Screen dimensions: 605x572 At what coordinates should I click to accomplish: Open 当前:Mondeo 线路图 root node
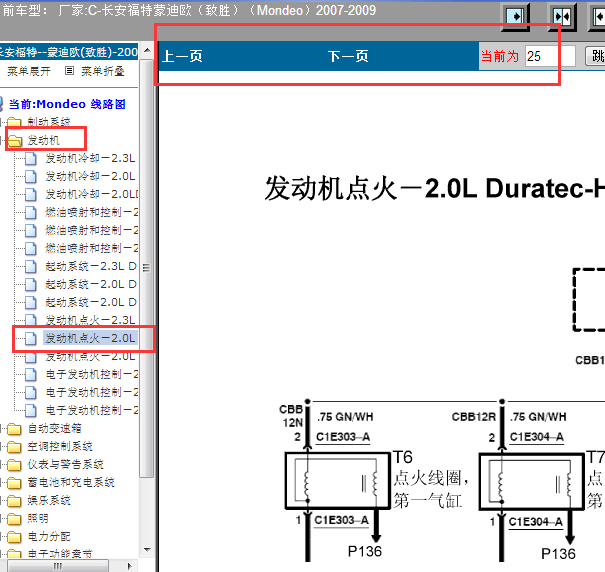pyautogui.click(x=67, y=104)
